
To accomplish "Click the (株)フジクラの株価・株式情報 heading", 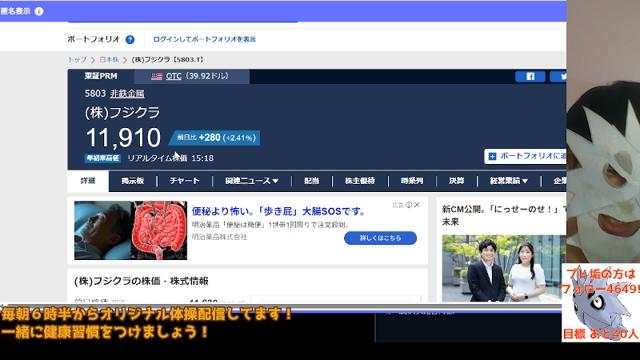I will (141, 281).
